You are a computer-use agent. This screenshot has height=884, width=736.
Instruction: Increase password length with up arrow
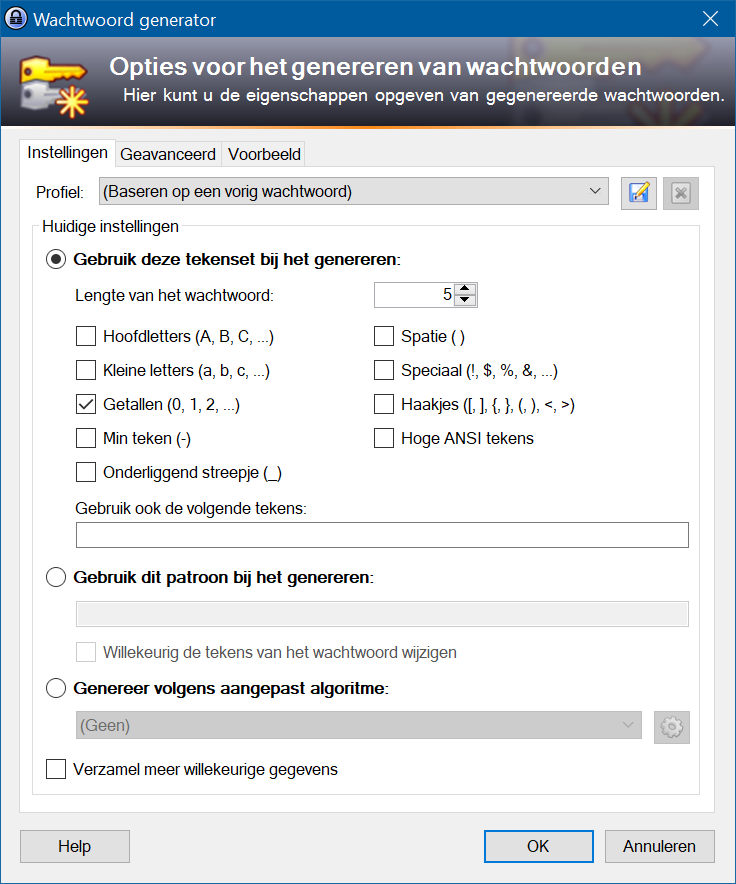[x=464, y=289]
